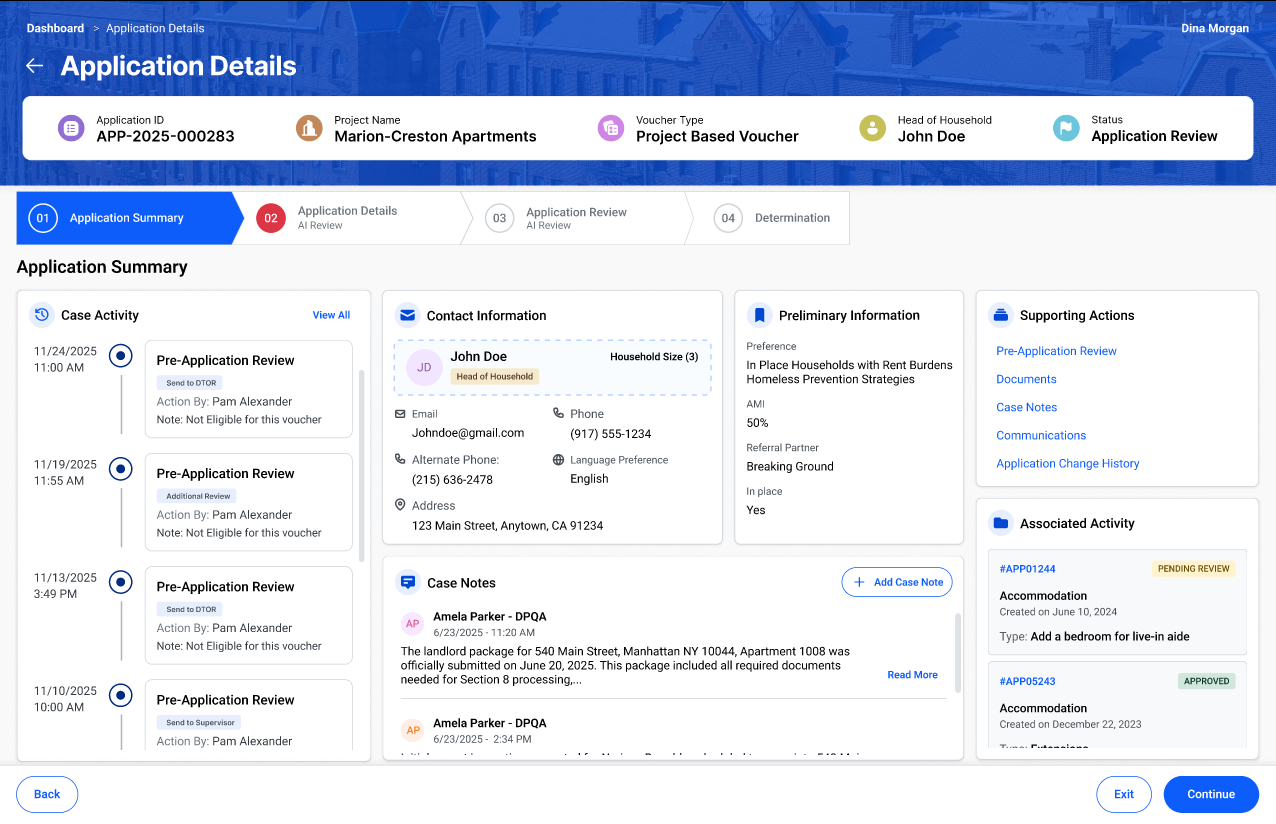The image size is (1276, 824).
Task: Click the Associated Activity folder icon
Action: [1000, 523]
